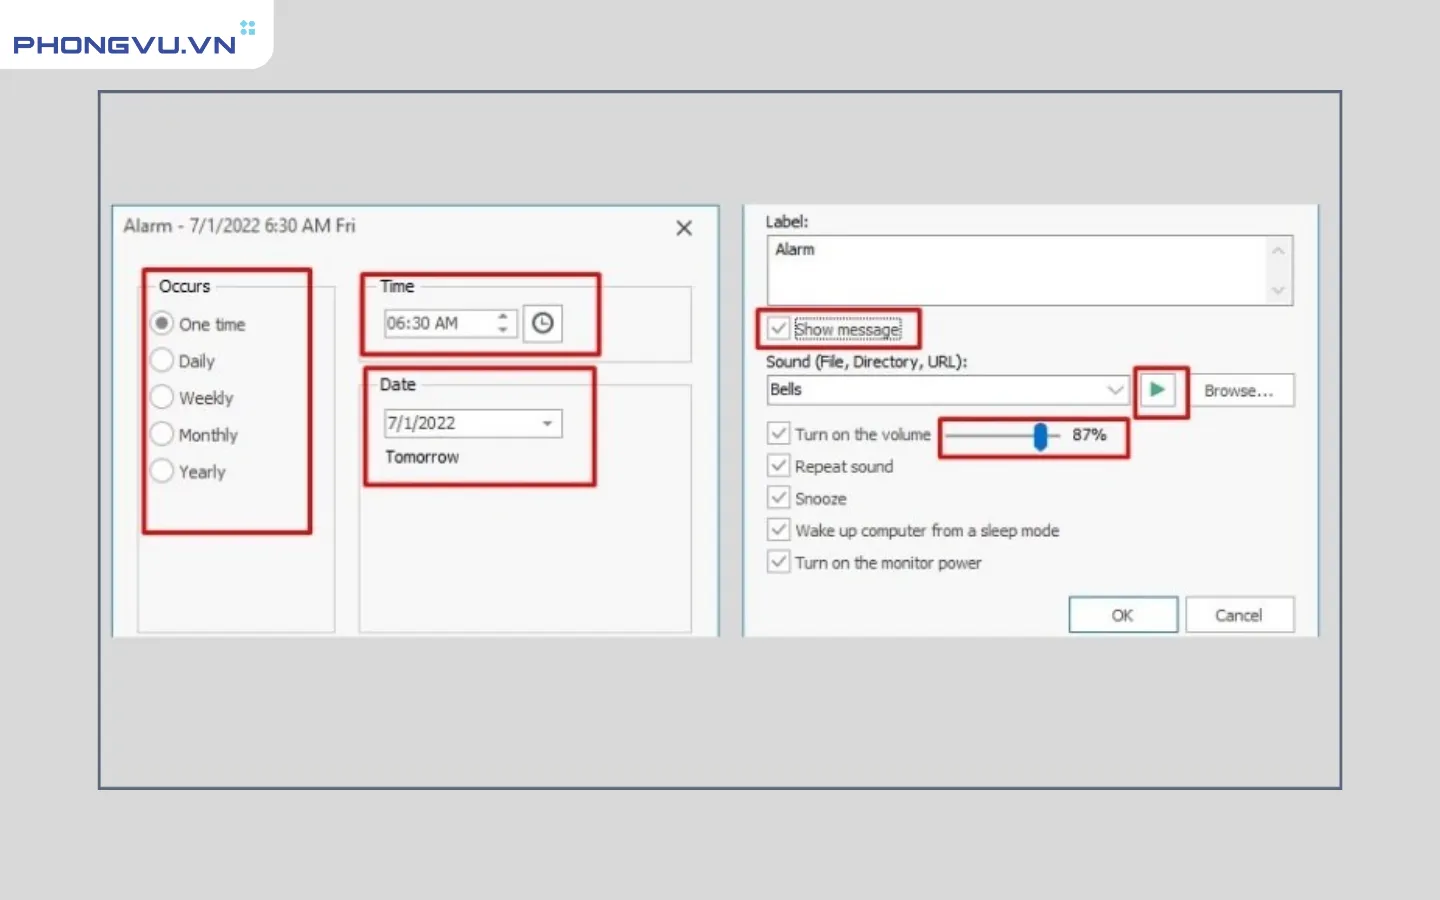Expand the Bells sound dropdown
The height and width of the screenshot is (900, 1440).
point(1115,390)
